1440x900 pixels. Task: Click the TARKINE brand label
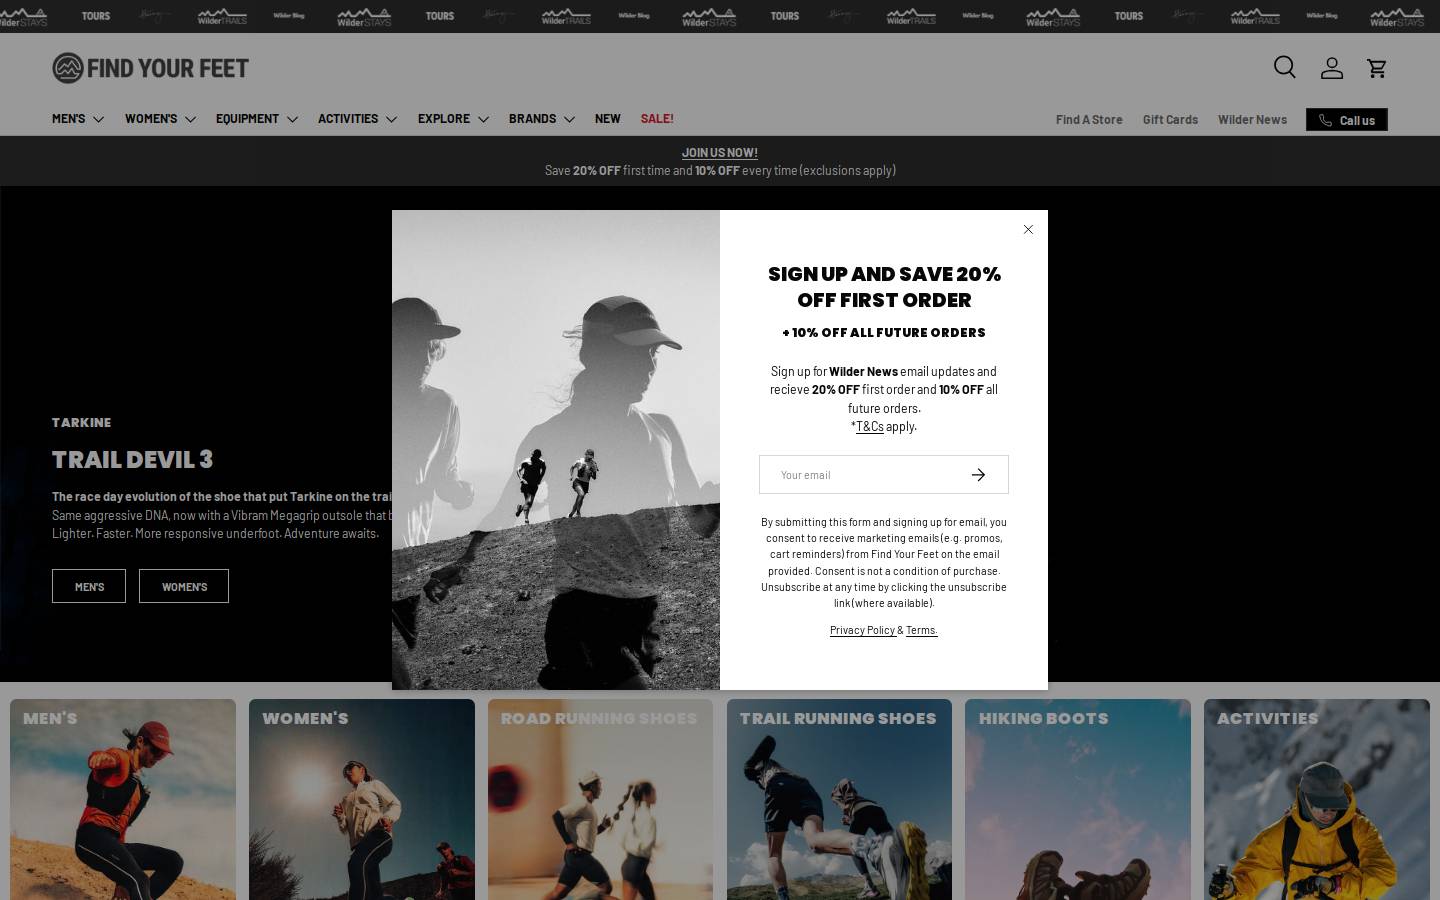click(81, 422)
